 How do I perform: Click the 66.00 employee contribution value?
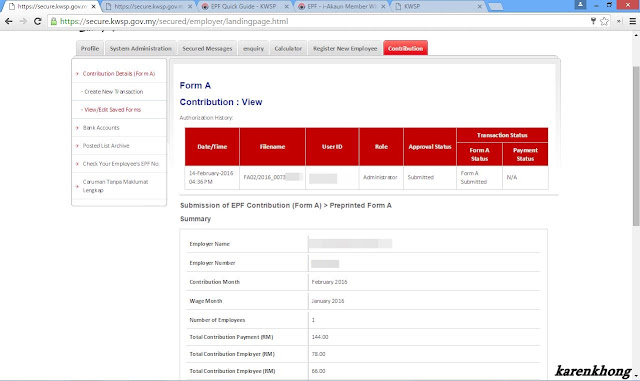pyautogui.click(x=318, y=371)
